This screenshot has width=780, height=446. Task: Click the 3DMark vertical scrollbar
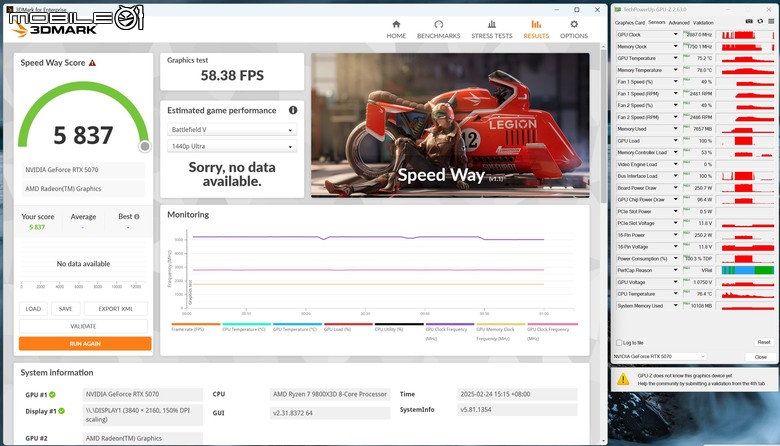point(604,124)
